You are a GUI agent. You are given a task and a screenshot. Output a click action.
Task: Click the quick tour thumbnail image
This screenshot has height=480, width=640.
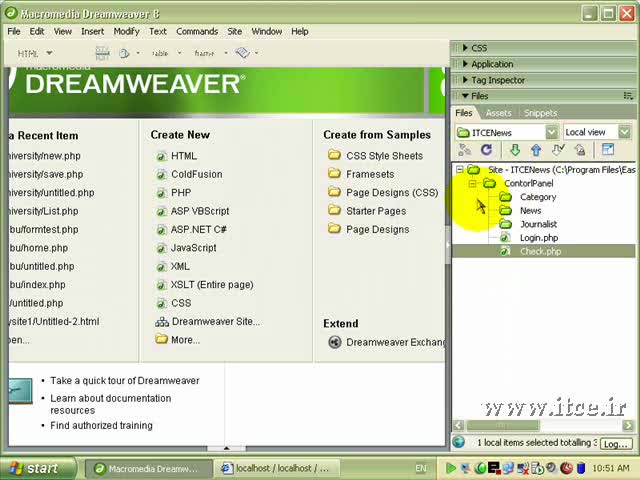20,391
